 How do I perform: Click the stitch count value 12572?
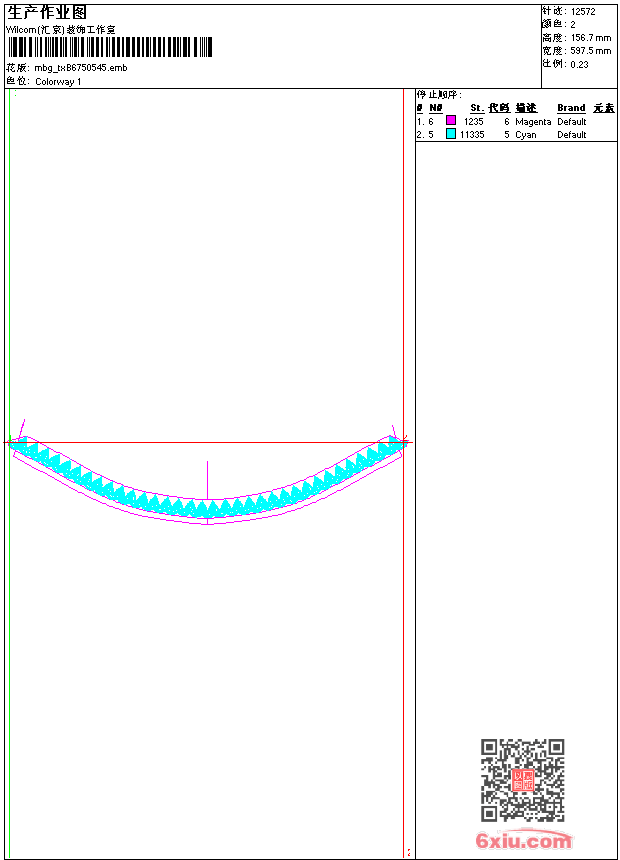(583, 11)
